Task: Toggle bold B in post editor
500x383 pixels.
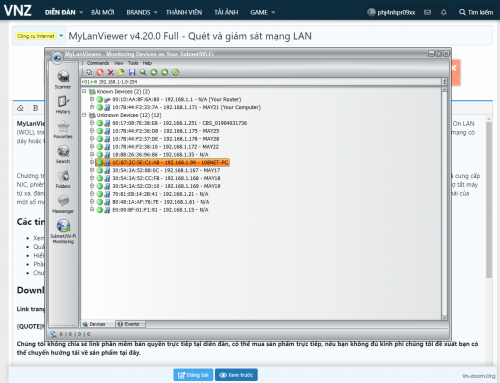Action: click(x=35, y=108)
